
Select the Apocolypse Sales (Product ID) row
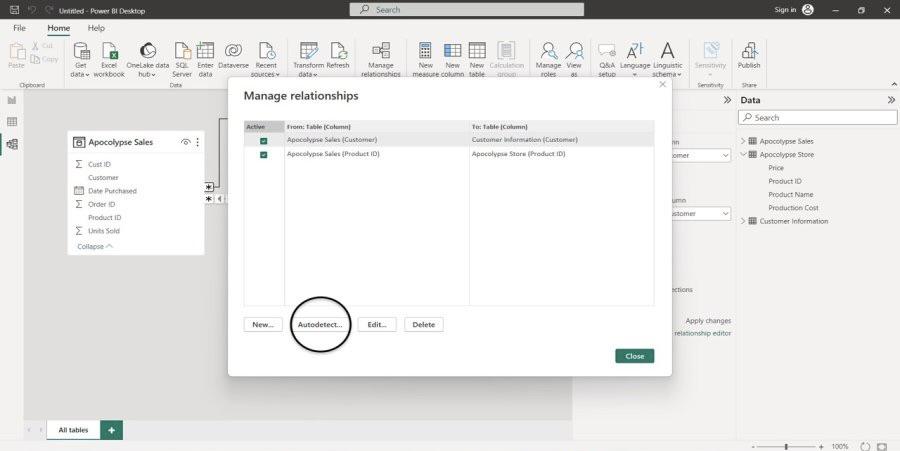(449, 154)
